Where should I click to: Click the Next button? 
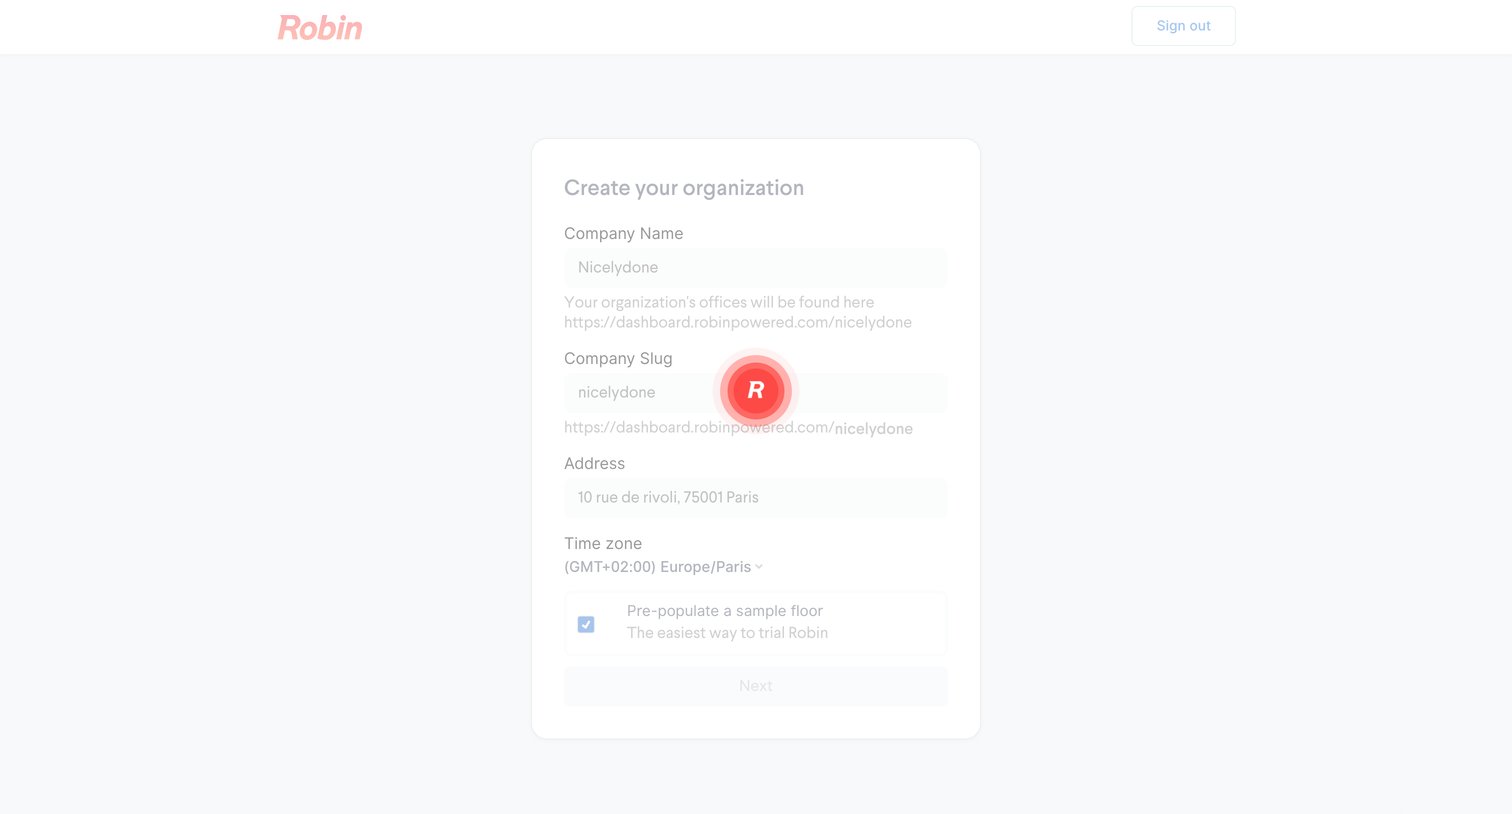(755, 686)
